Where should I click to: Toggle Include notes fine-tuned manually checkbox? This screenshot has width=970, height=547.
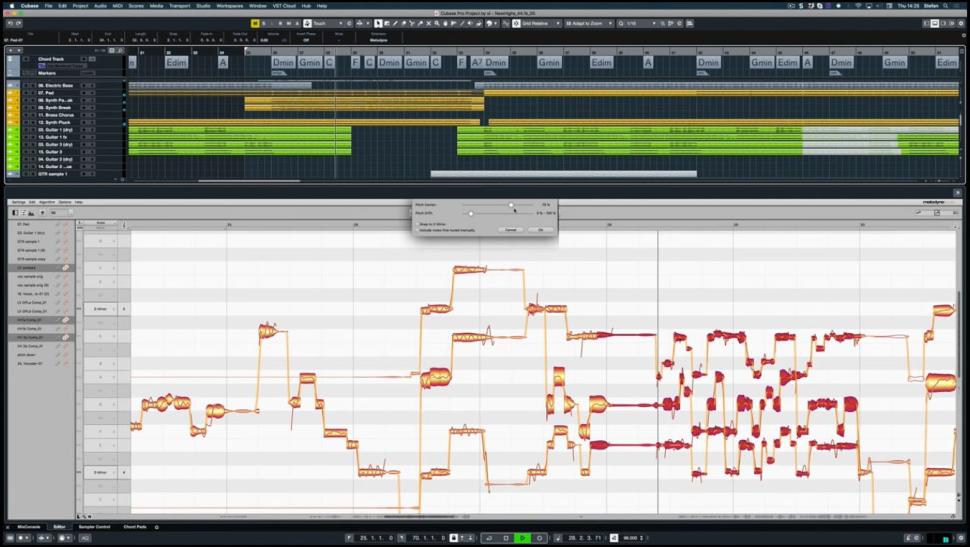[x=417, y=229]
